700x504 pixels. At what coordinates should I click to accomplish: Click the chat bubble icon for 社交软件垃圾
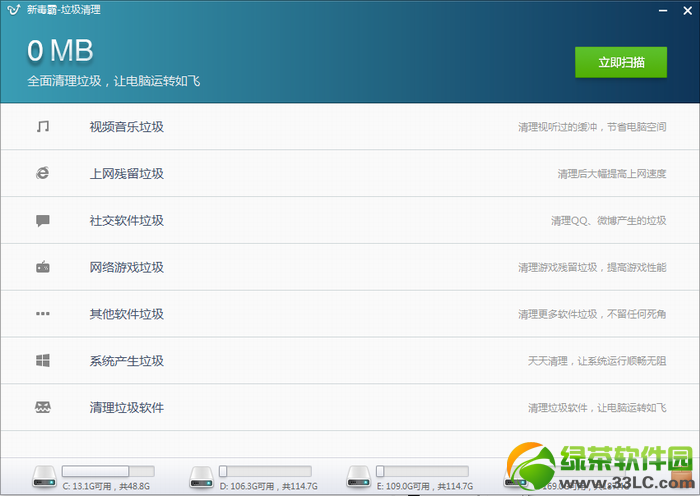click(x=43, y=221)
